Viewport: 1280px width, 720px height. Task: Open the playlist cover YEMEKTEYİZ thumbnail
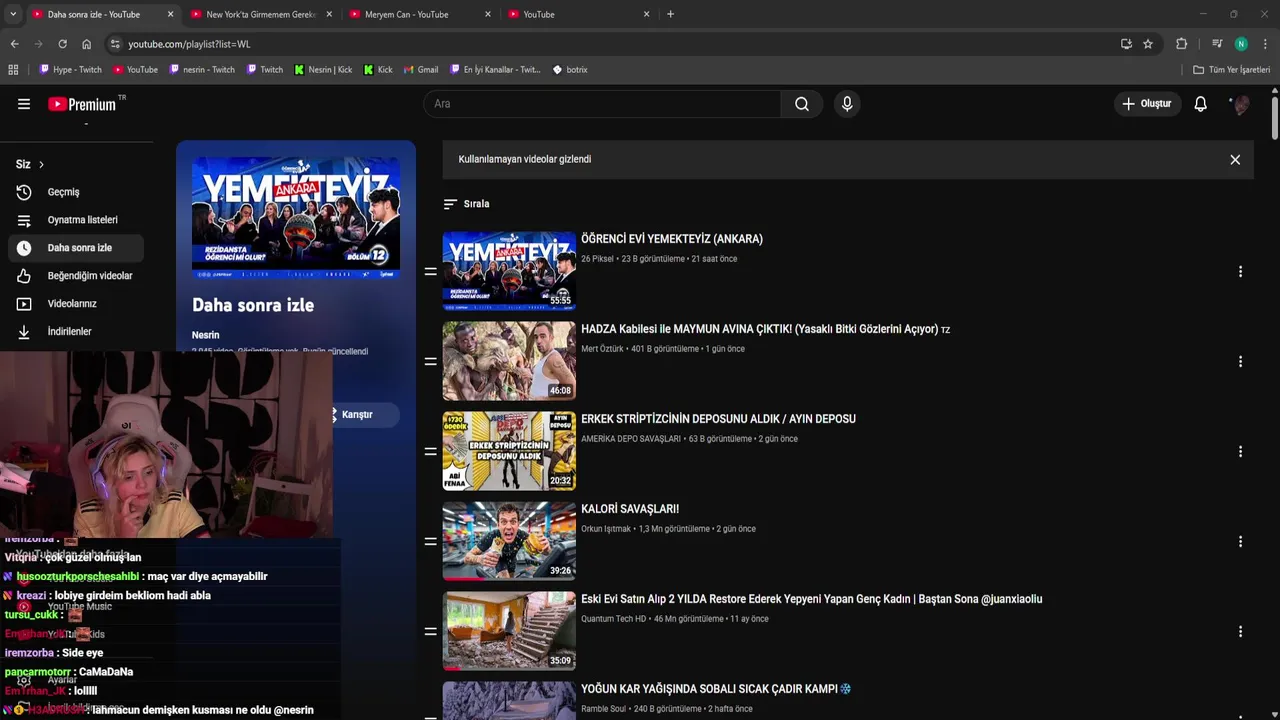click(296, 216)
